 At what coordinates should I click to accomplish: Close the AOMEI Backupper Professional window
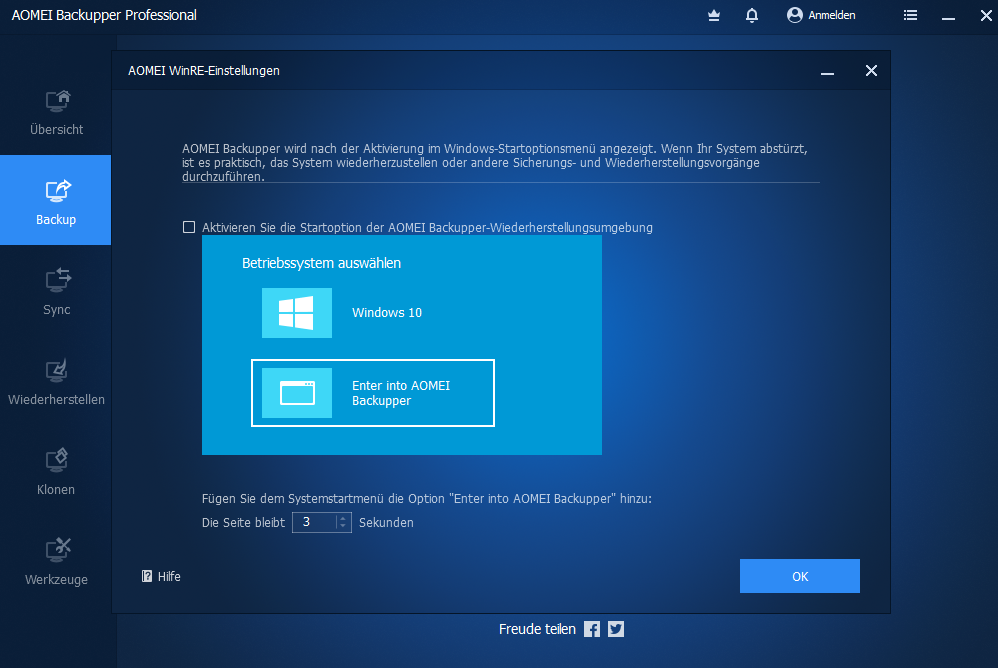pyautogui.click(x=986, y=15)
